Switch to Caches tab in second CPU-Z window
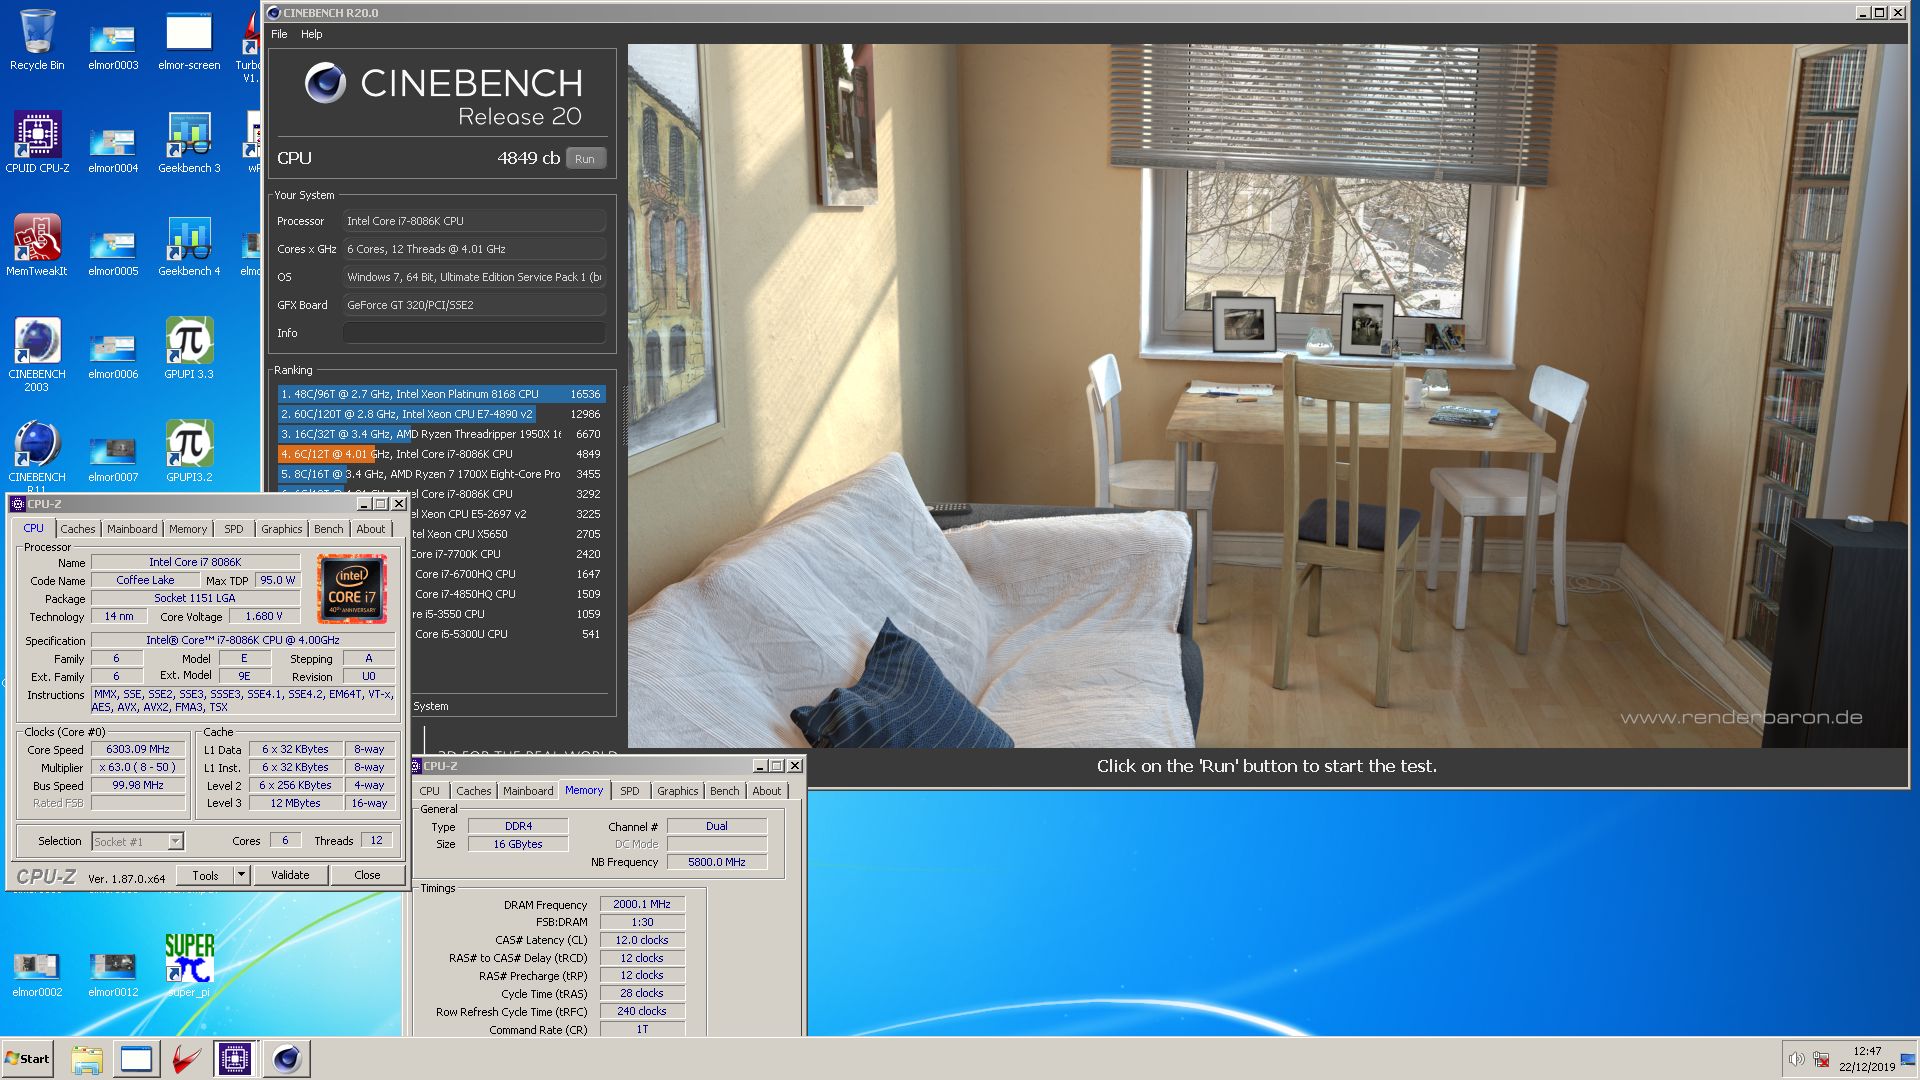This screenshot has height=1080, width=1920. coord(473,791)
